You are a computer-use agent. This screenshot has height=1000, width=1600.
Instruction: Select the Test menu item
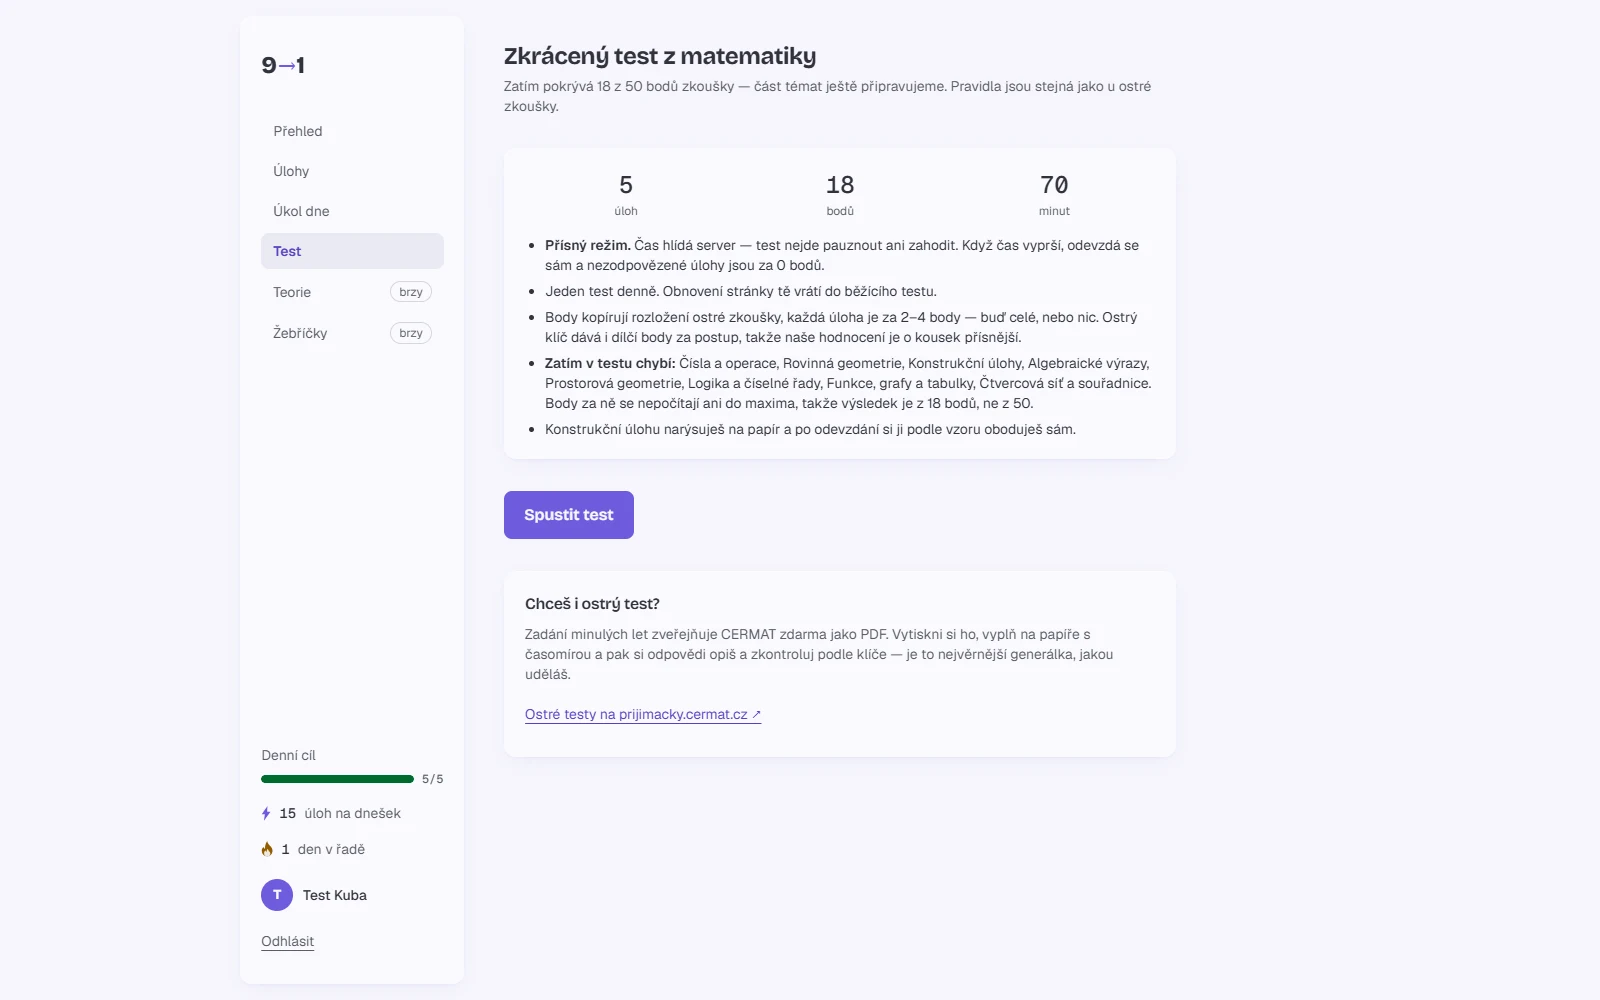tap(352, 251)
